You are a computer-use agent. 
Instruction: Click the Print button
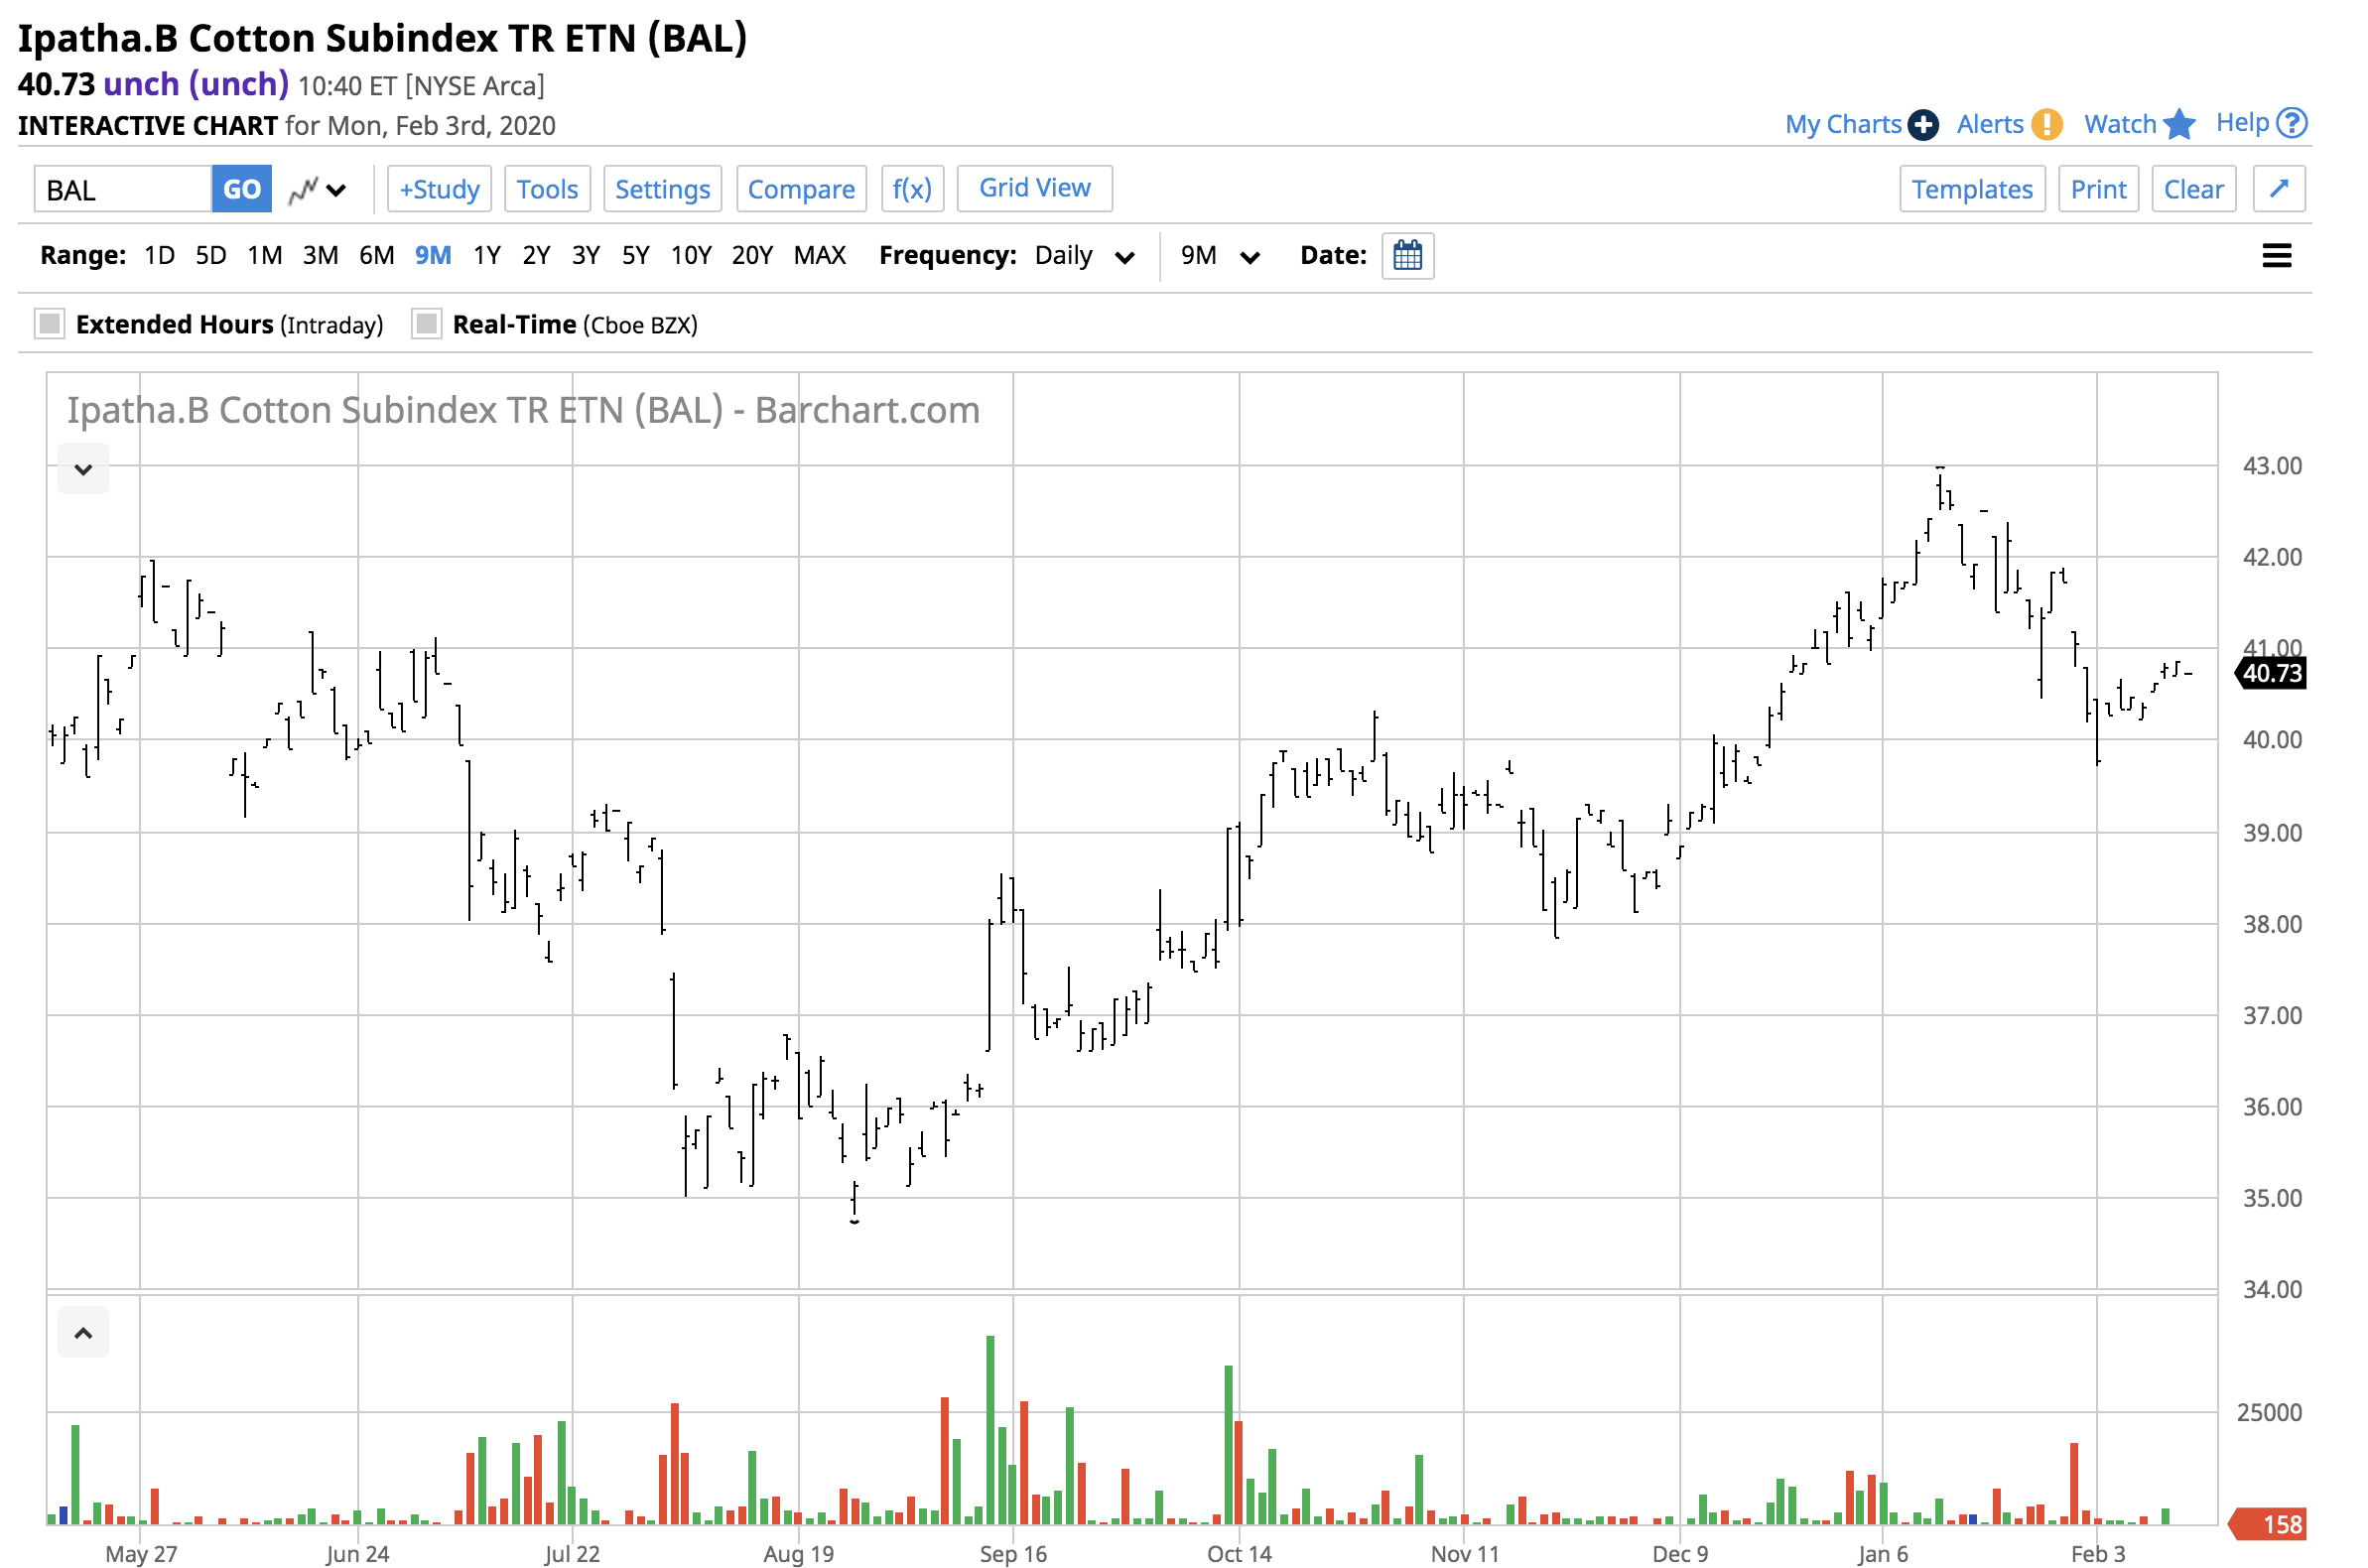point(2098,189)
